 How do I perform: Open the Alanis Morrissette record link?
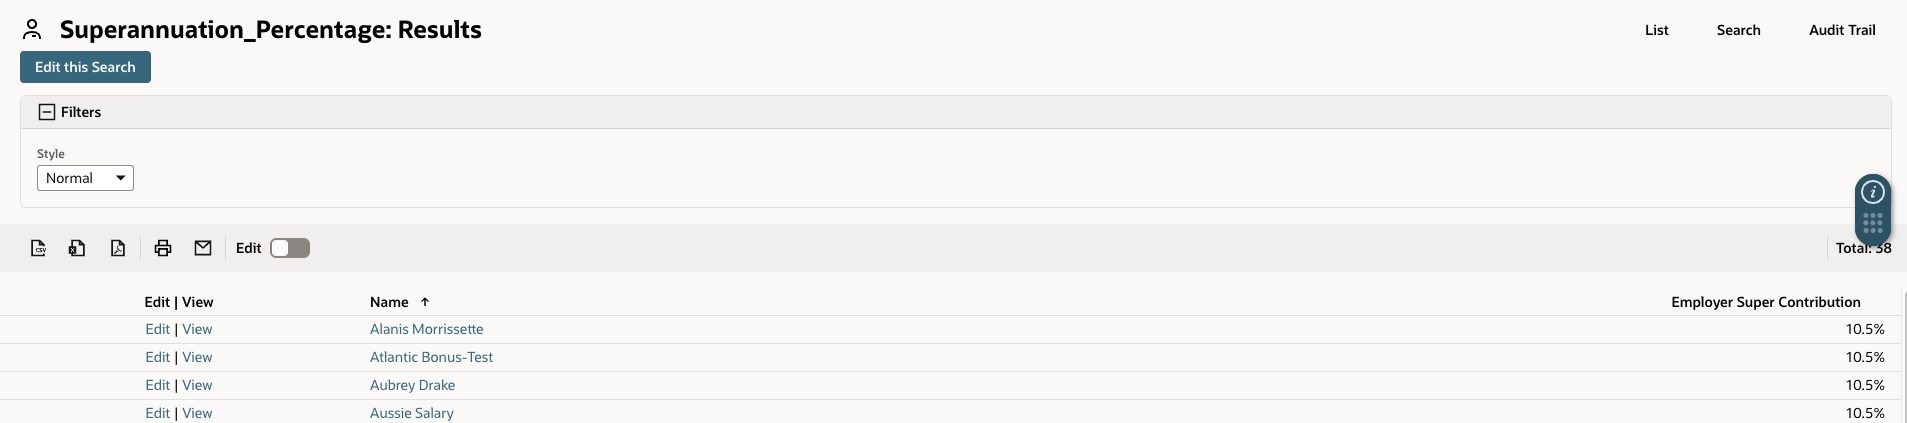(427, 329)
